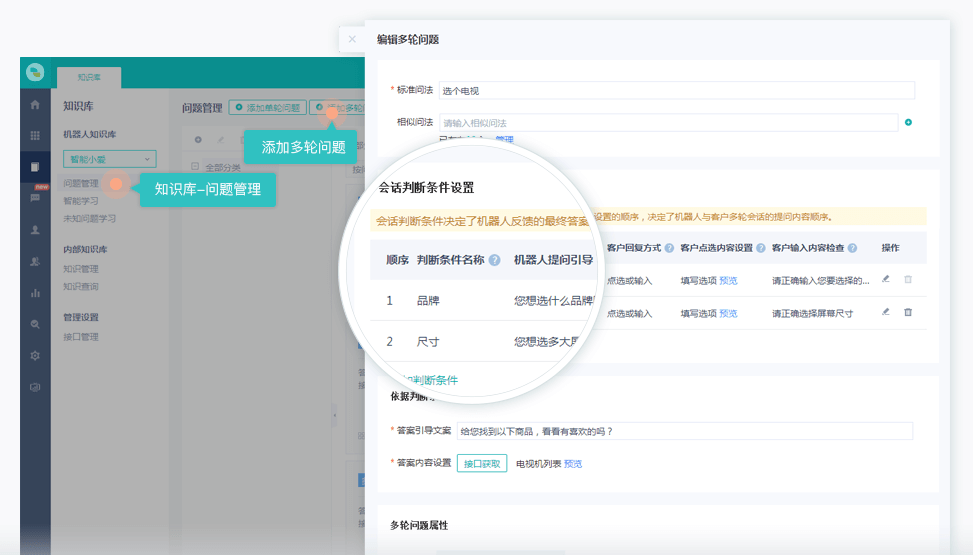The height and width of the screenshot is (555, 973).
Task: Open the 智能小爱 robot dropdown
Action: pyautogui.click(x=109, y=159)
